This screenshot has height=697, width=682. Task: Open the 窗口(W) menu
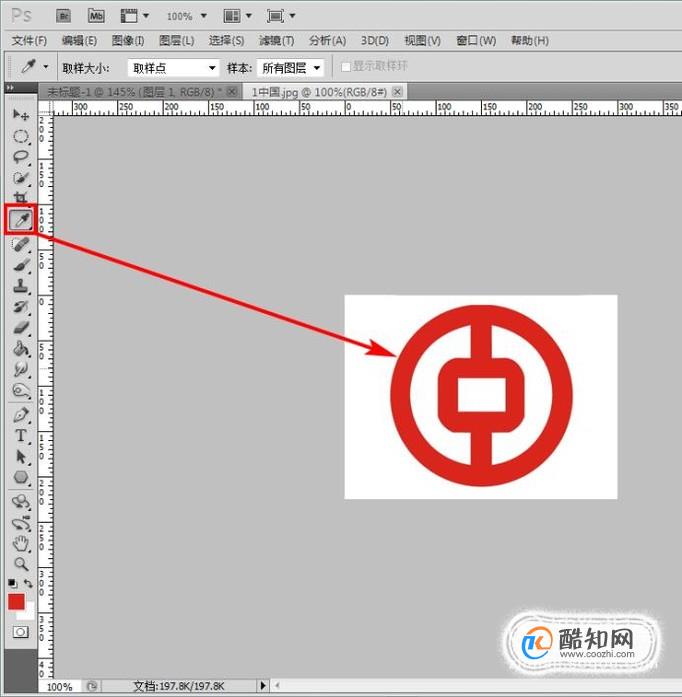tap(476, 41)
